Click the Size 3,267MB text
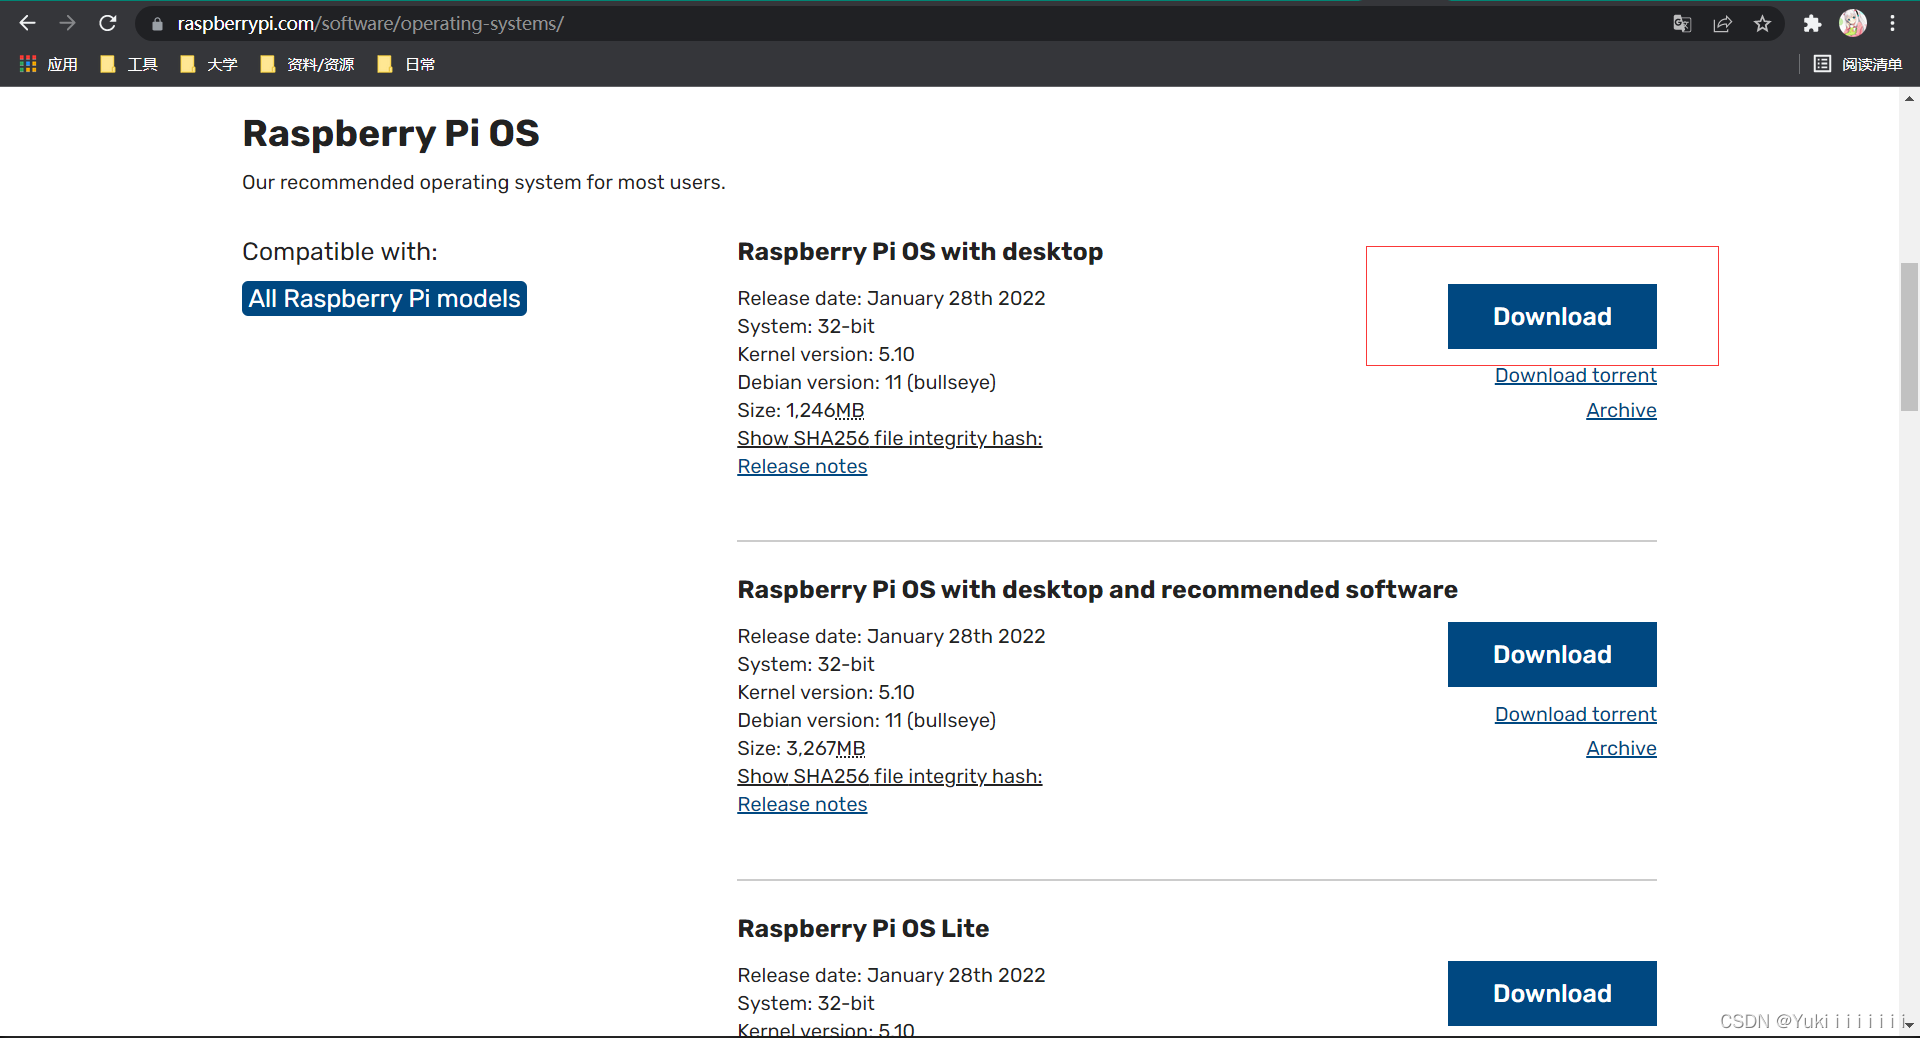1920x1038 pixels. [801, 748]
